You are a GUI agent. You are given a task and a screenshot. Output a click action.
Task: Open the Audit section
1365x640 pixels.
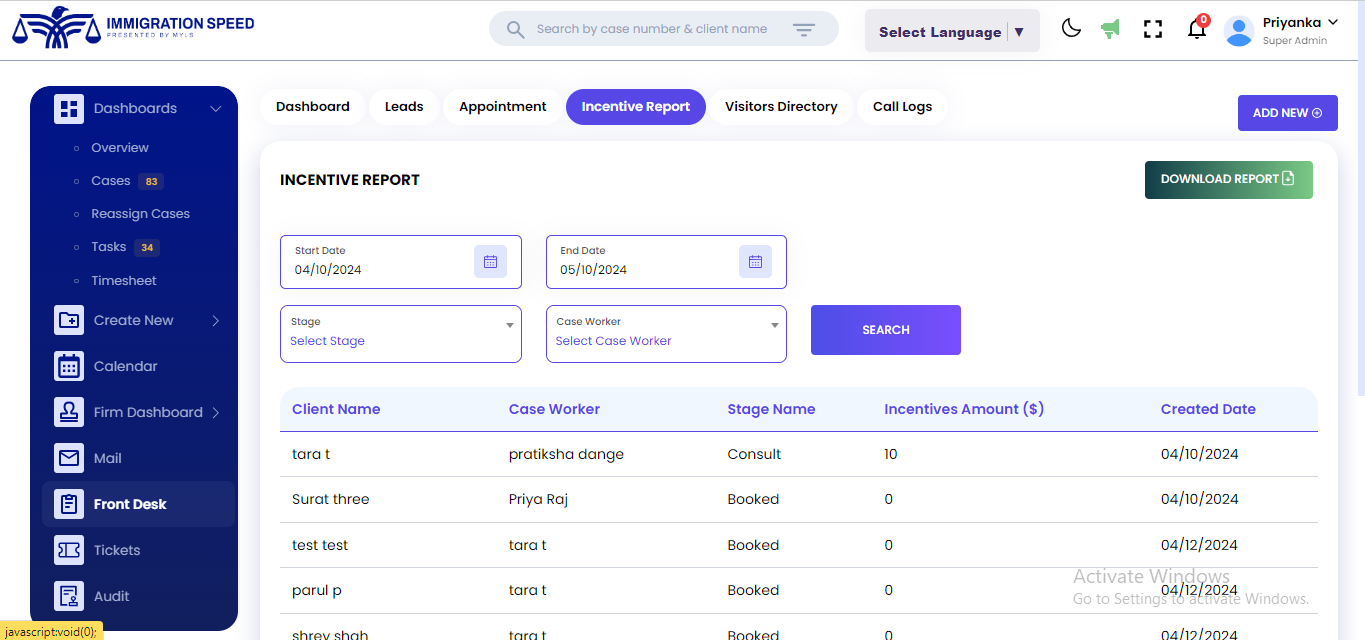point(110,596)
